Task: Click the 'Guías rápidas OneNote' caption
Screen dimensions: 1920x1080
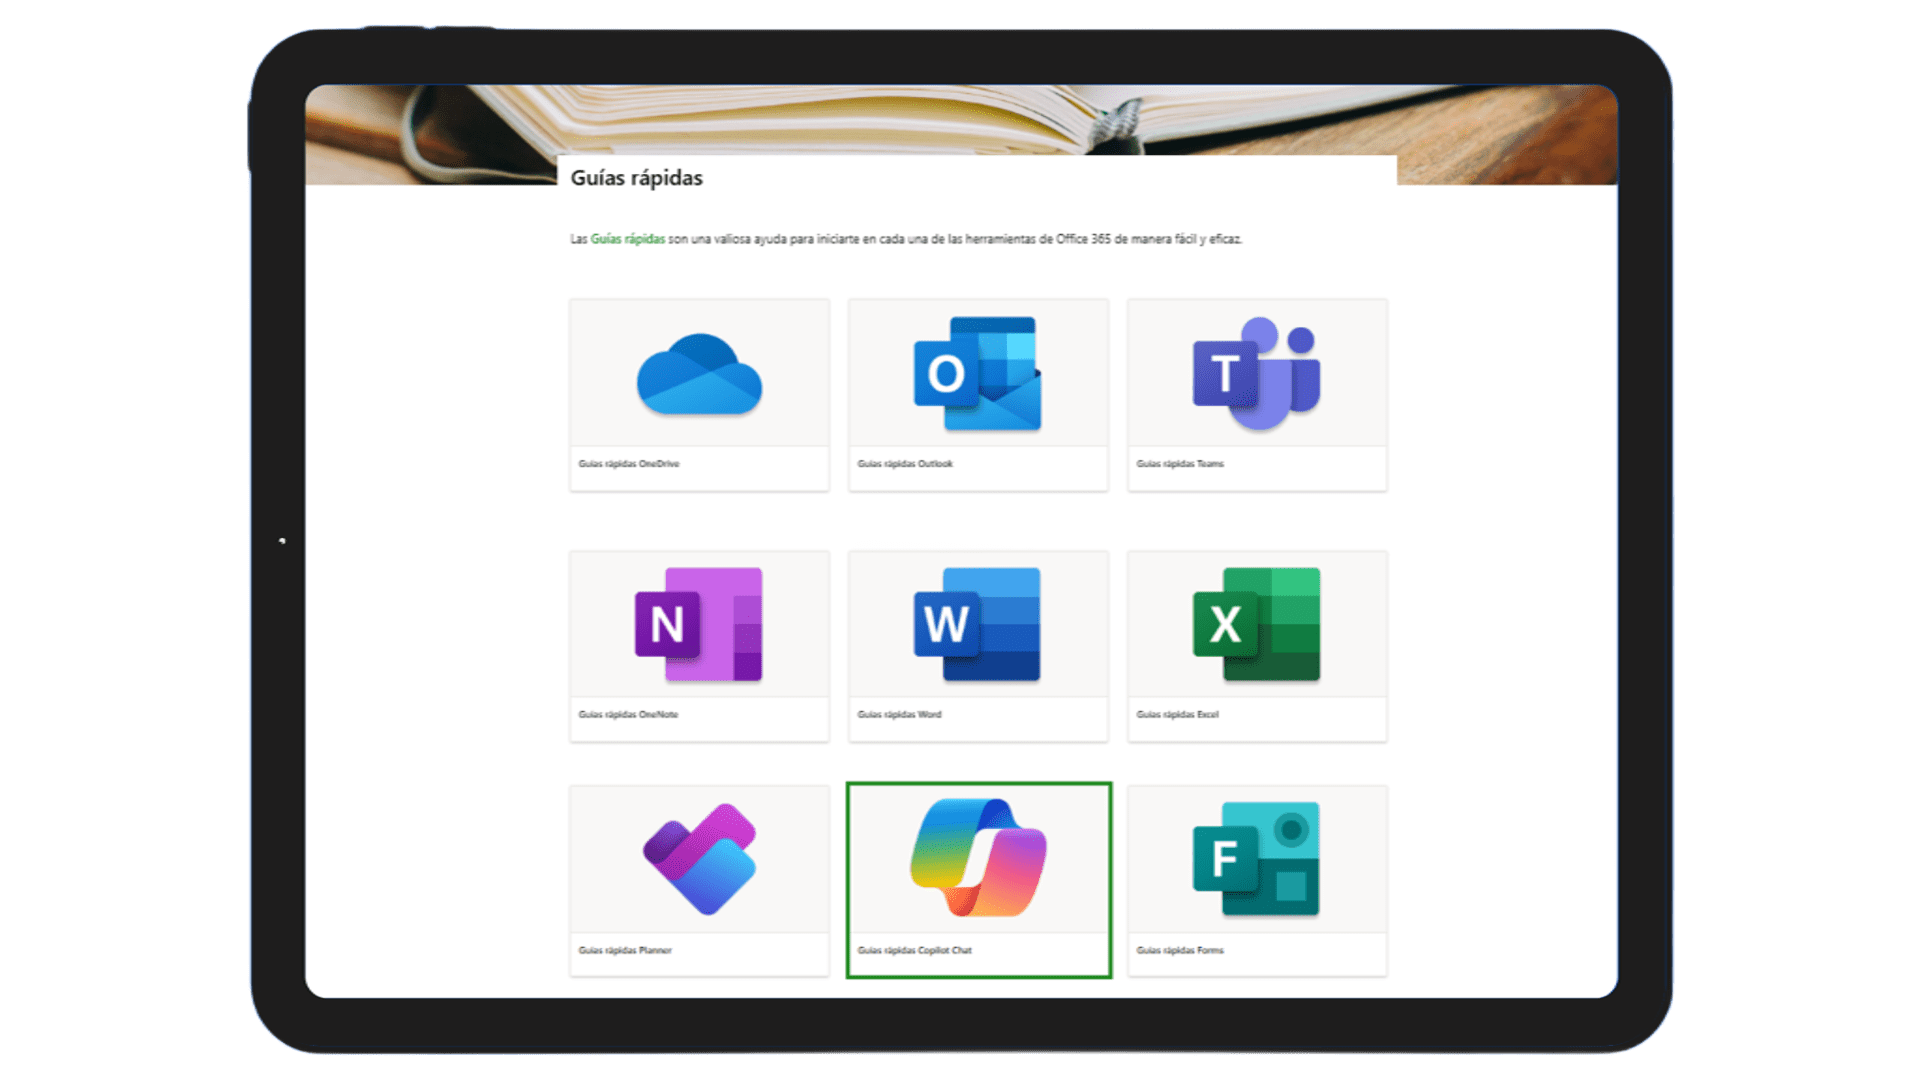Action: [628, 715]
